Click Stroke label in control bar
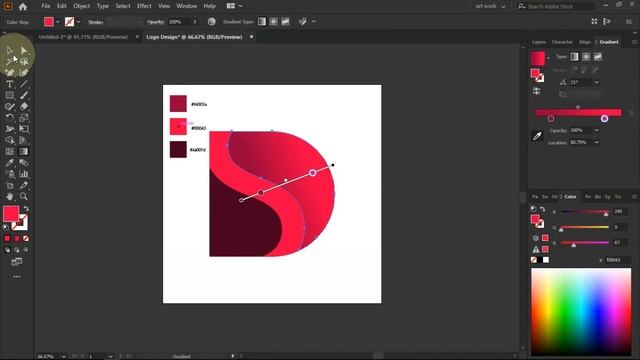The height and width of the screenshot is (360, 640). 96,22
